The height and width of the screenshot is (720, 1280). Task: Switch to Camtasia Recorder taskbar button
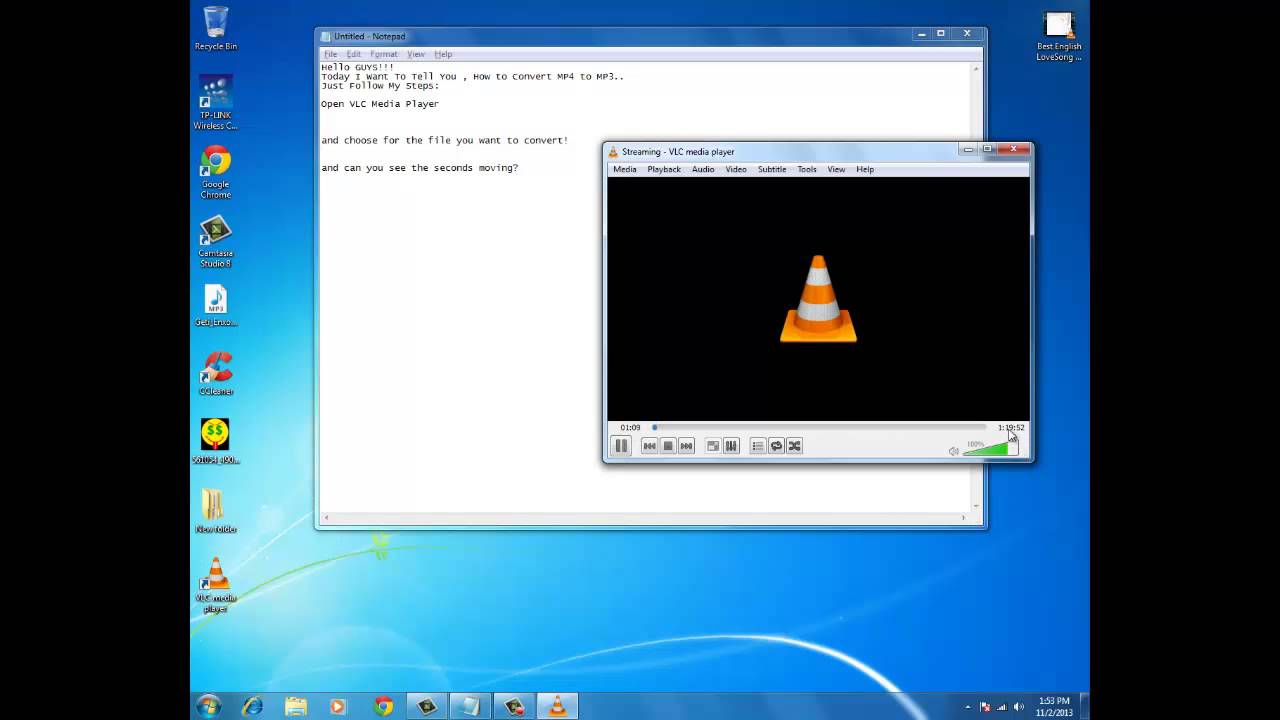(x=514, y=706)
